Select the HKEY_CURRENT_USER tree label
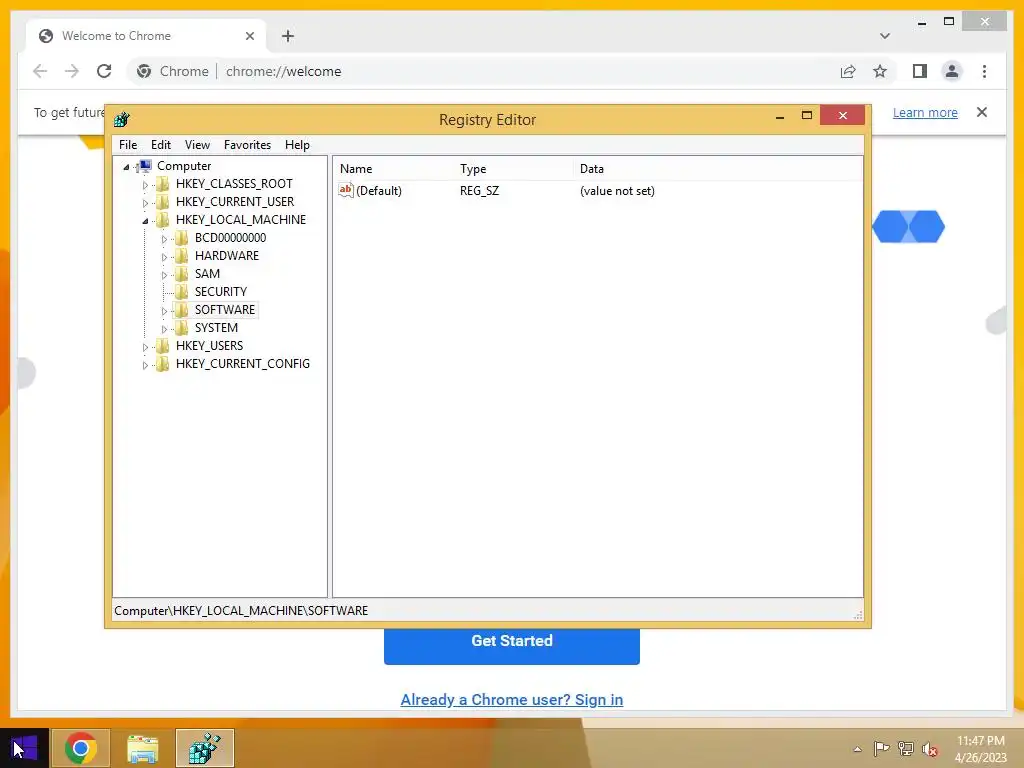 pos(234,202)
